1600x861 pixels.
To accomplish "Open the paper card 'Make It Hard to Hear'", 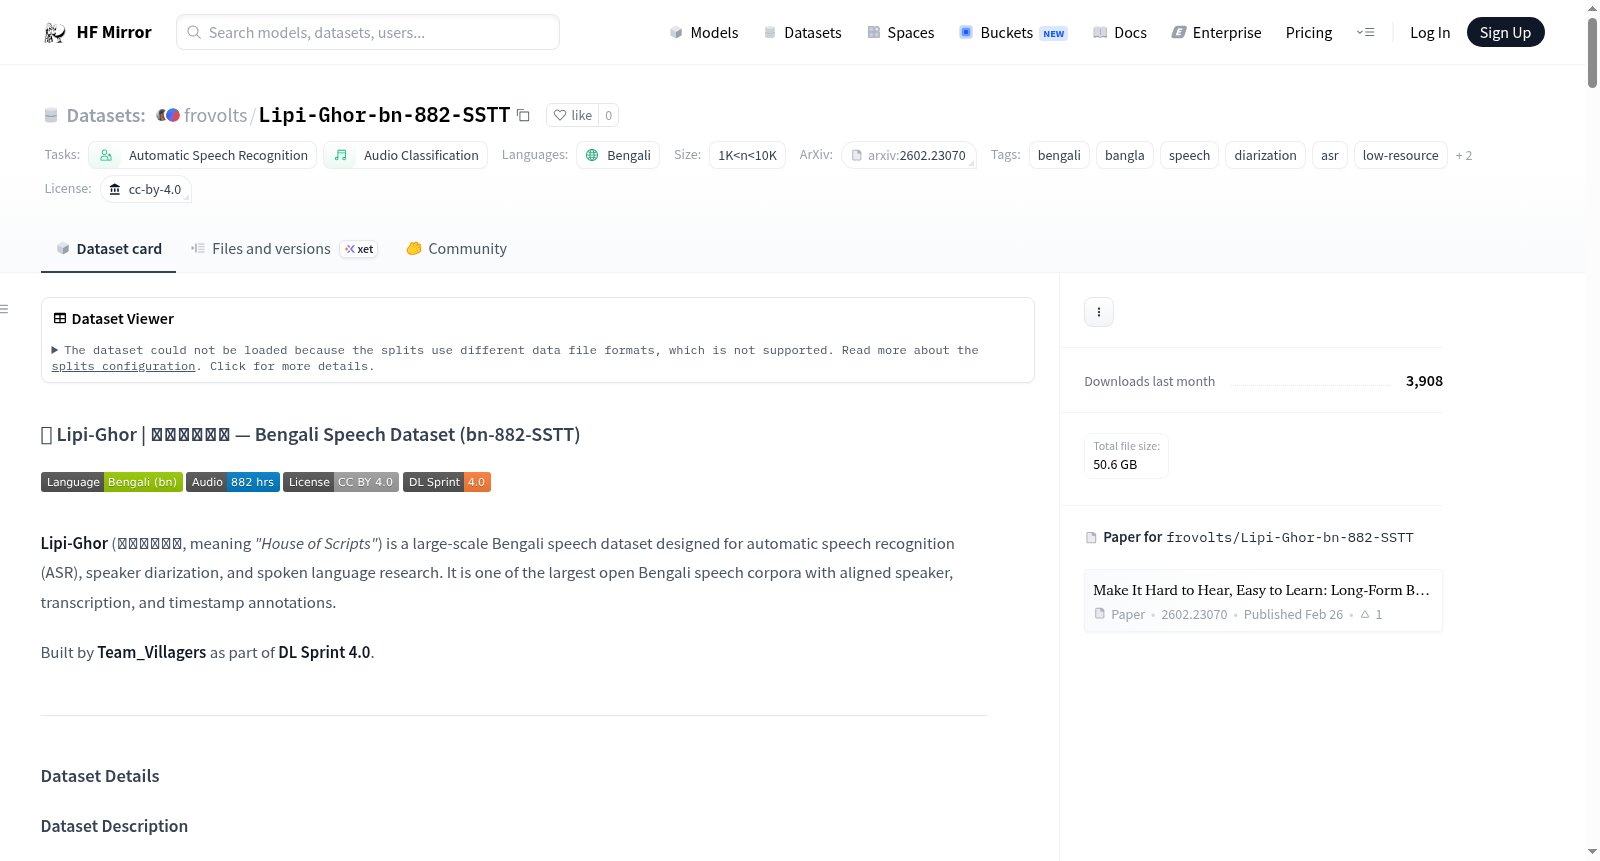I will click(1263, 601).
